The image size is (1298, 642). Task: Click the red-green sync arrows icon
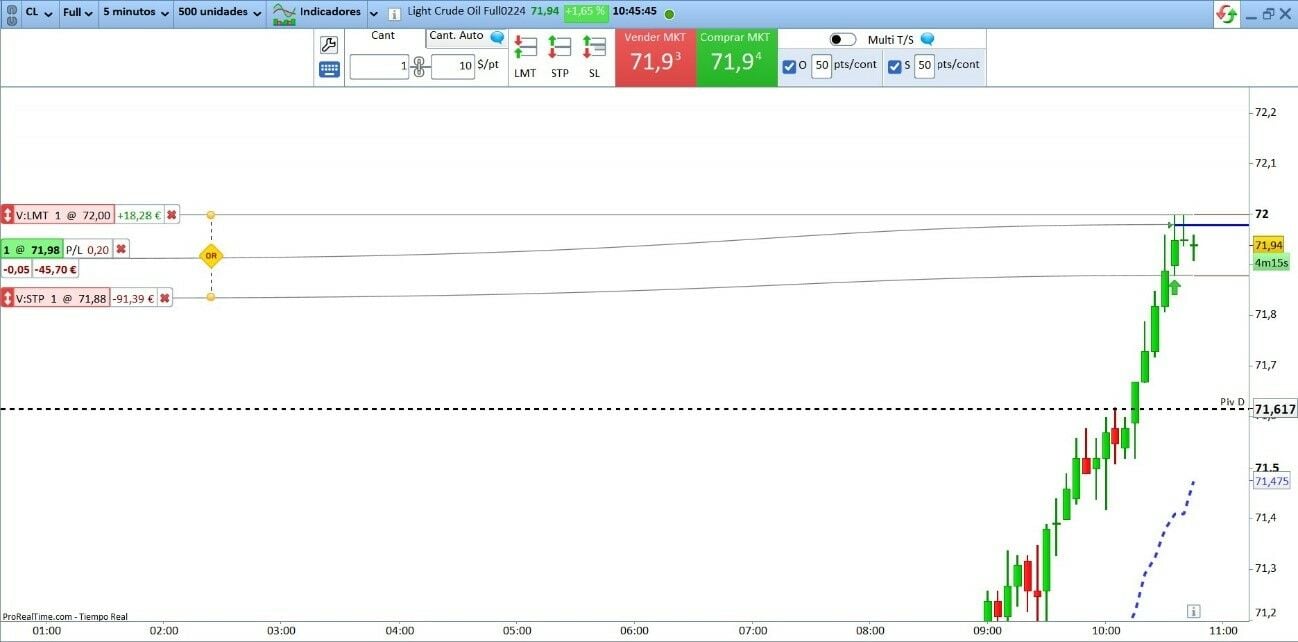coord(1225,14)
